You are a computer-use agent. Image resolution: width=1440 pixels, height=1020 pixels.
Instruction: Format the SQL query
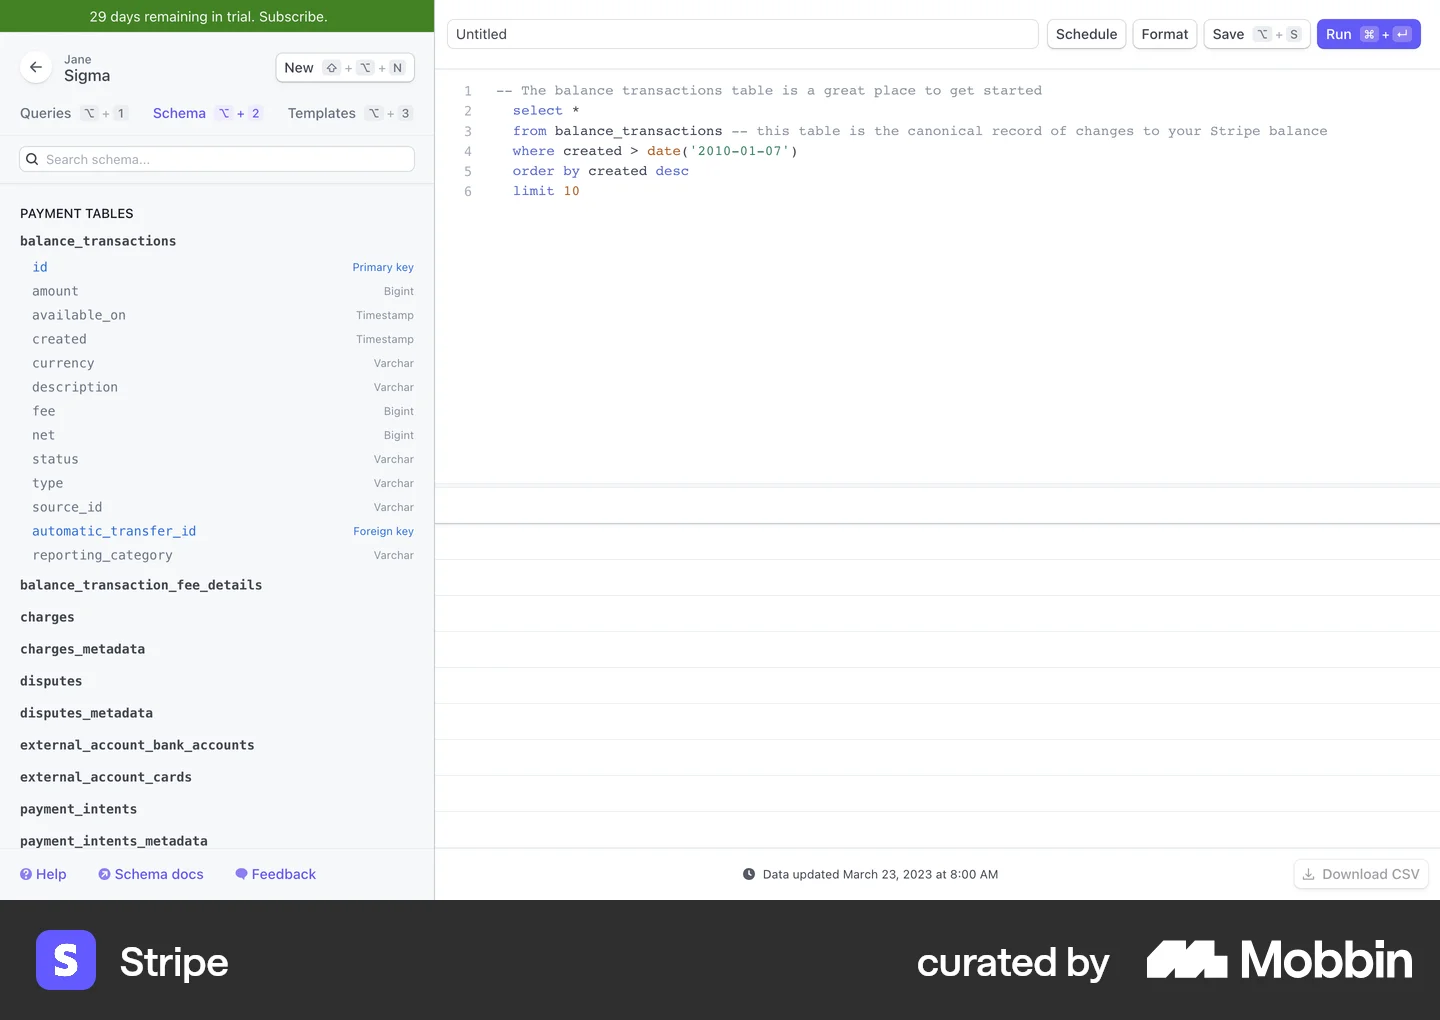[x=1165, y=34]
